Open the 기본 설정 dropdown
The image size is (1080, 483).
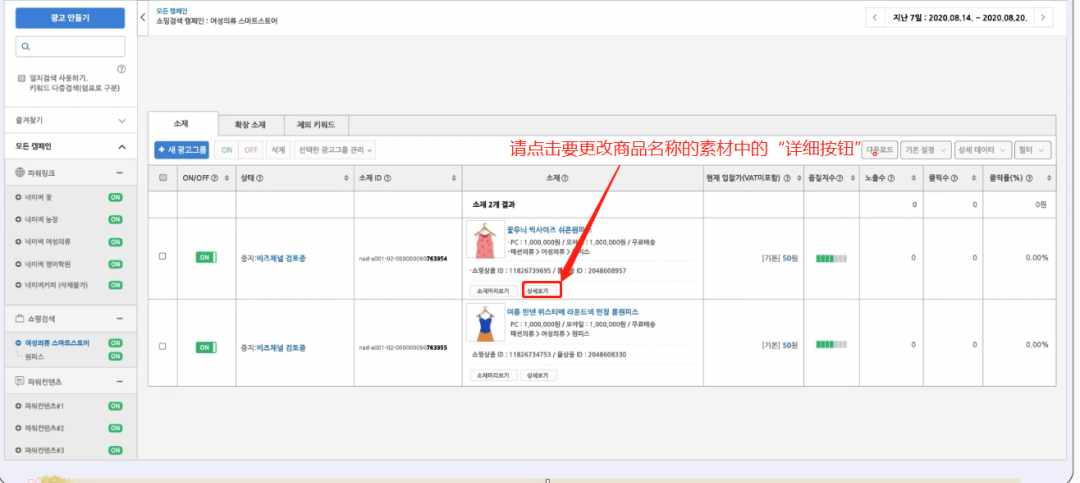(x=926, y=150)
